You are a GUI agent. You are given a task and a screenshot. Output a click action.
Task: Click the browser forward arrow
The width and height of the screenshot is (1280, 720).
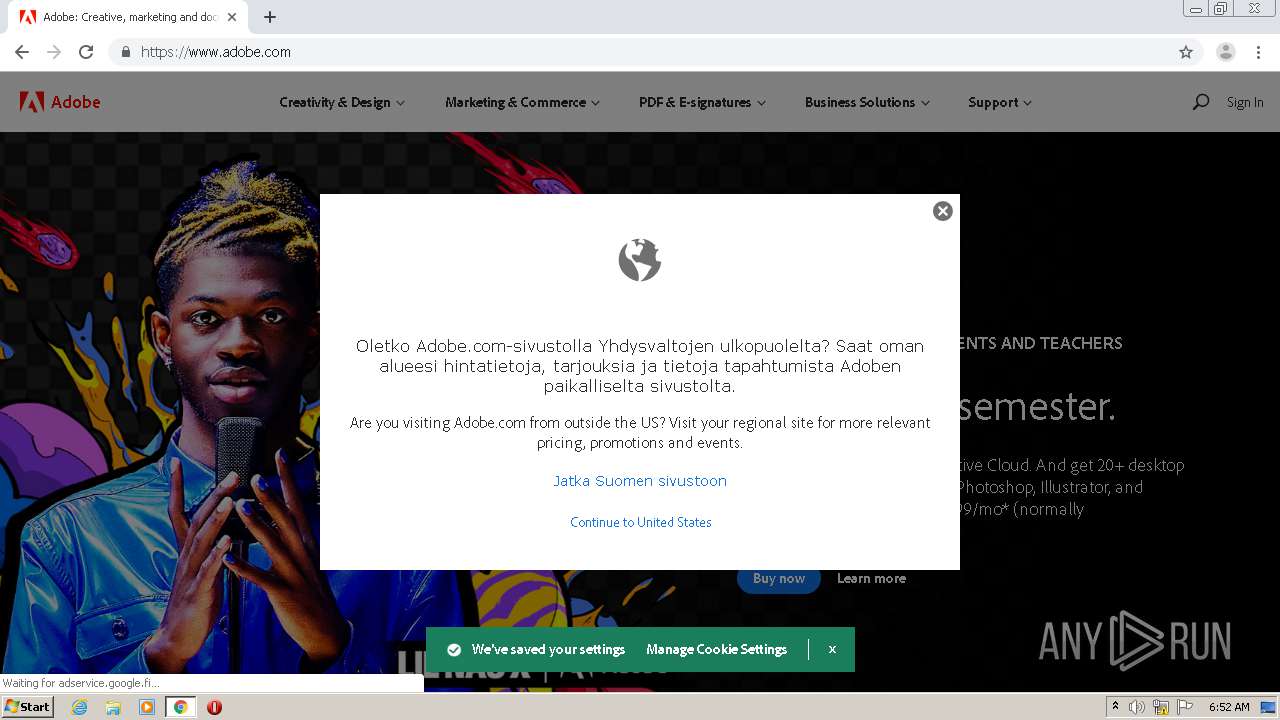coord(54,52)
